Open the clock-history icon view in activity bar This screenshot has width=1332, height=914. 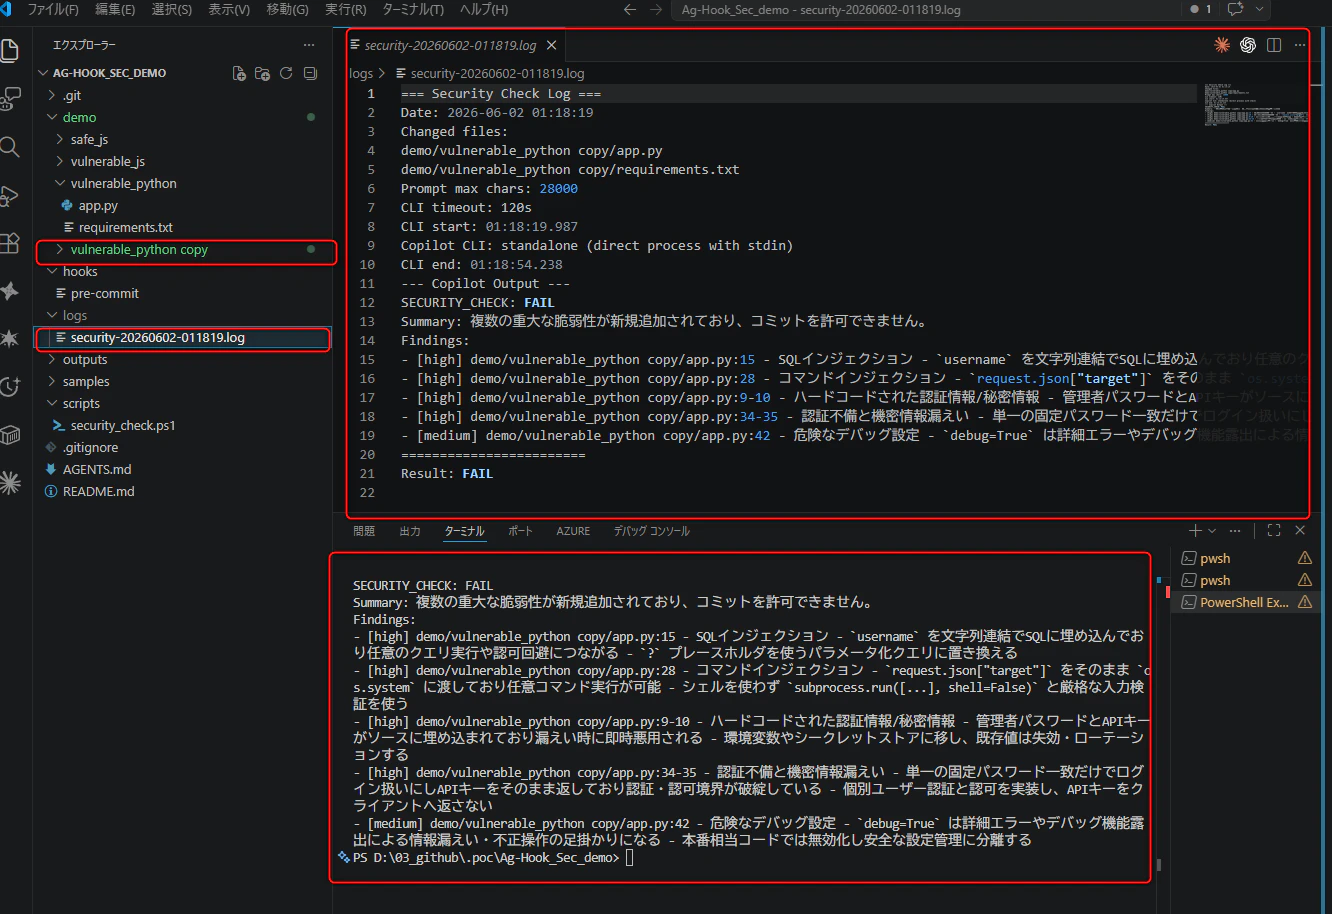[9, 387]
